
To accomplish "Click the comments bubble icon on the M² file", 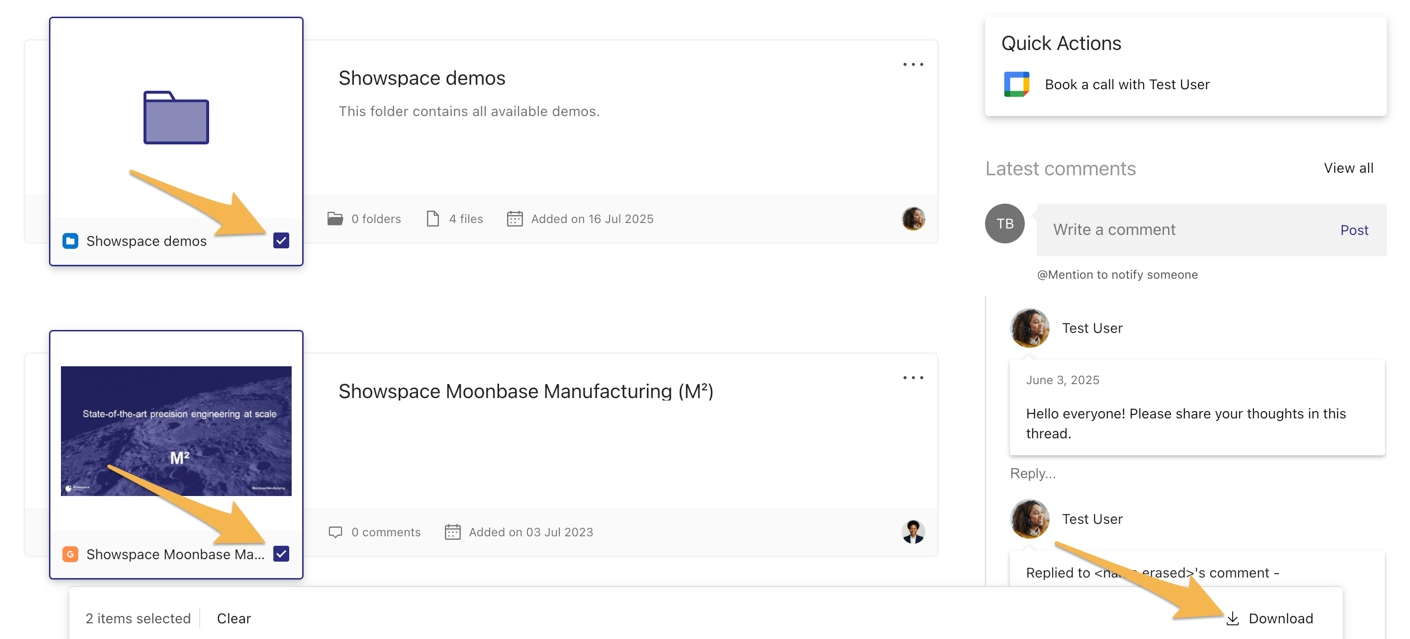I will coord(336,531).
